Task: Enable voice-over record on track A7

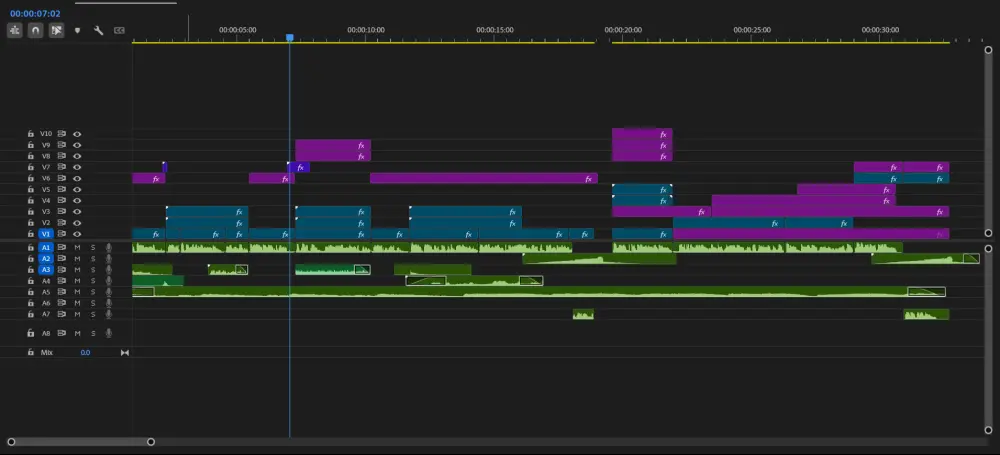Action: (x=108, y=314)
